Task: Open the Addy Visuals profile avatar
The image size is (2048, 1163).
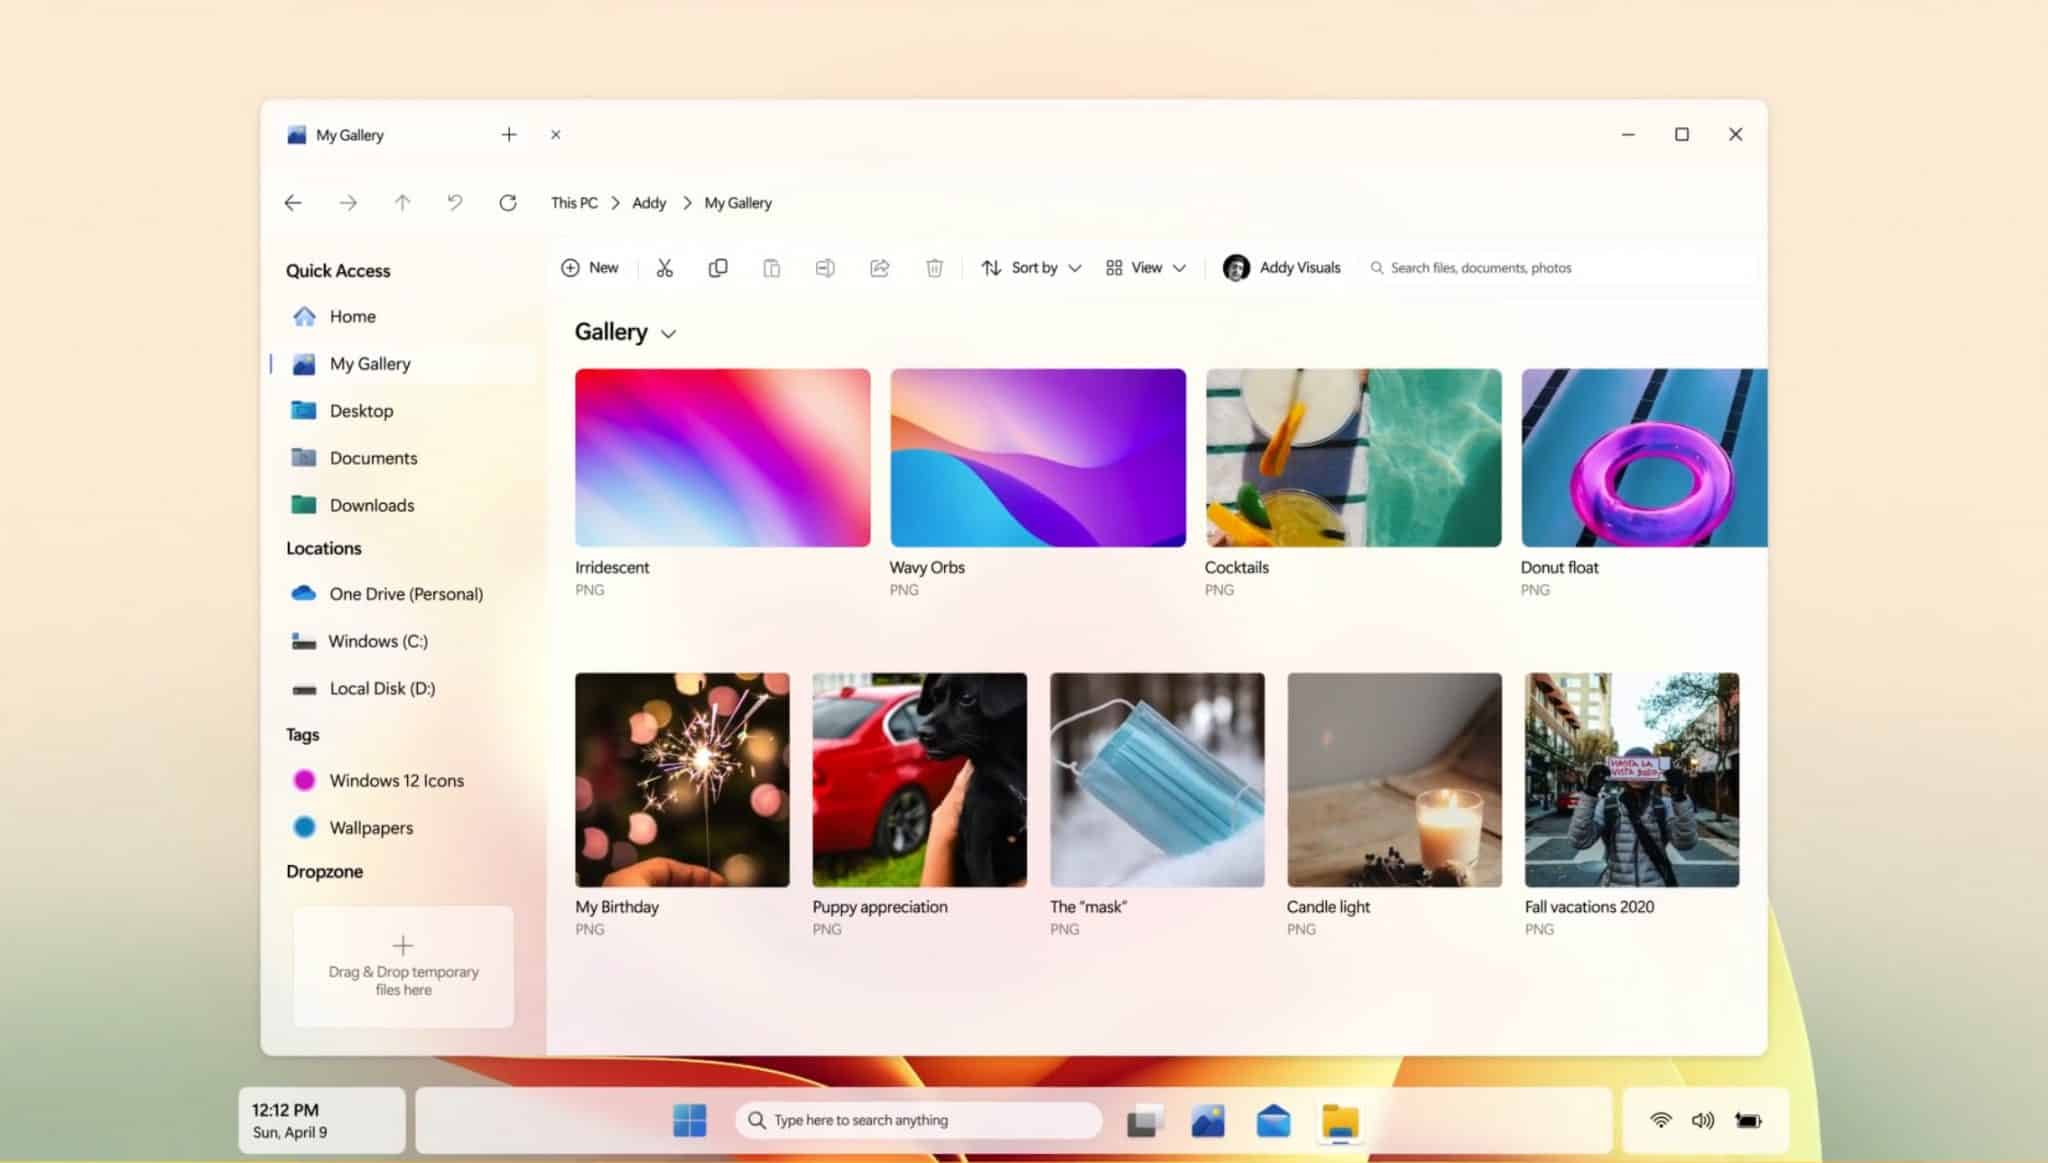Action: tap(1235, 267)
